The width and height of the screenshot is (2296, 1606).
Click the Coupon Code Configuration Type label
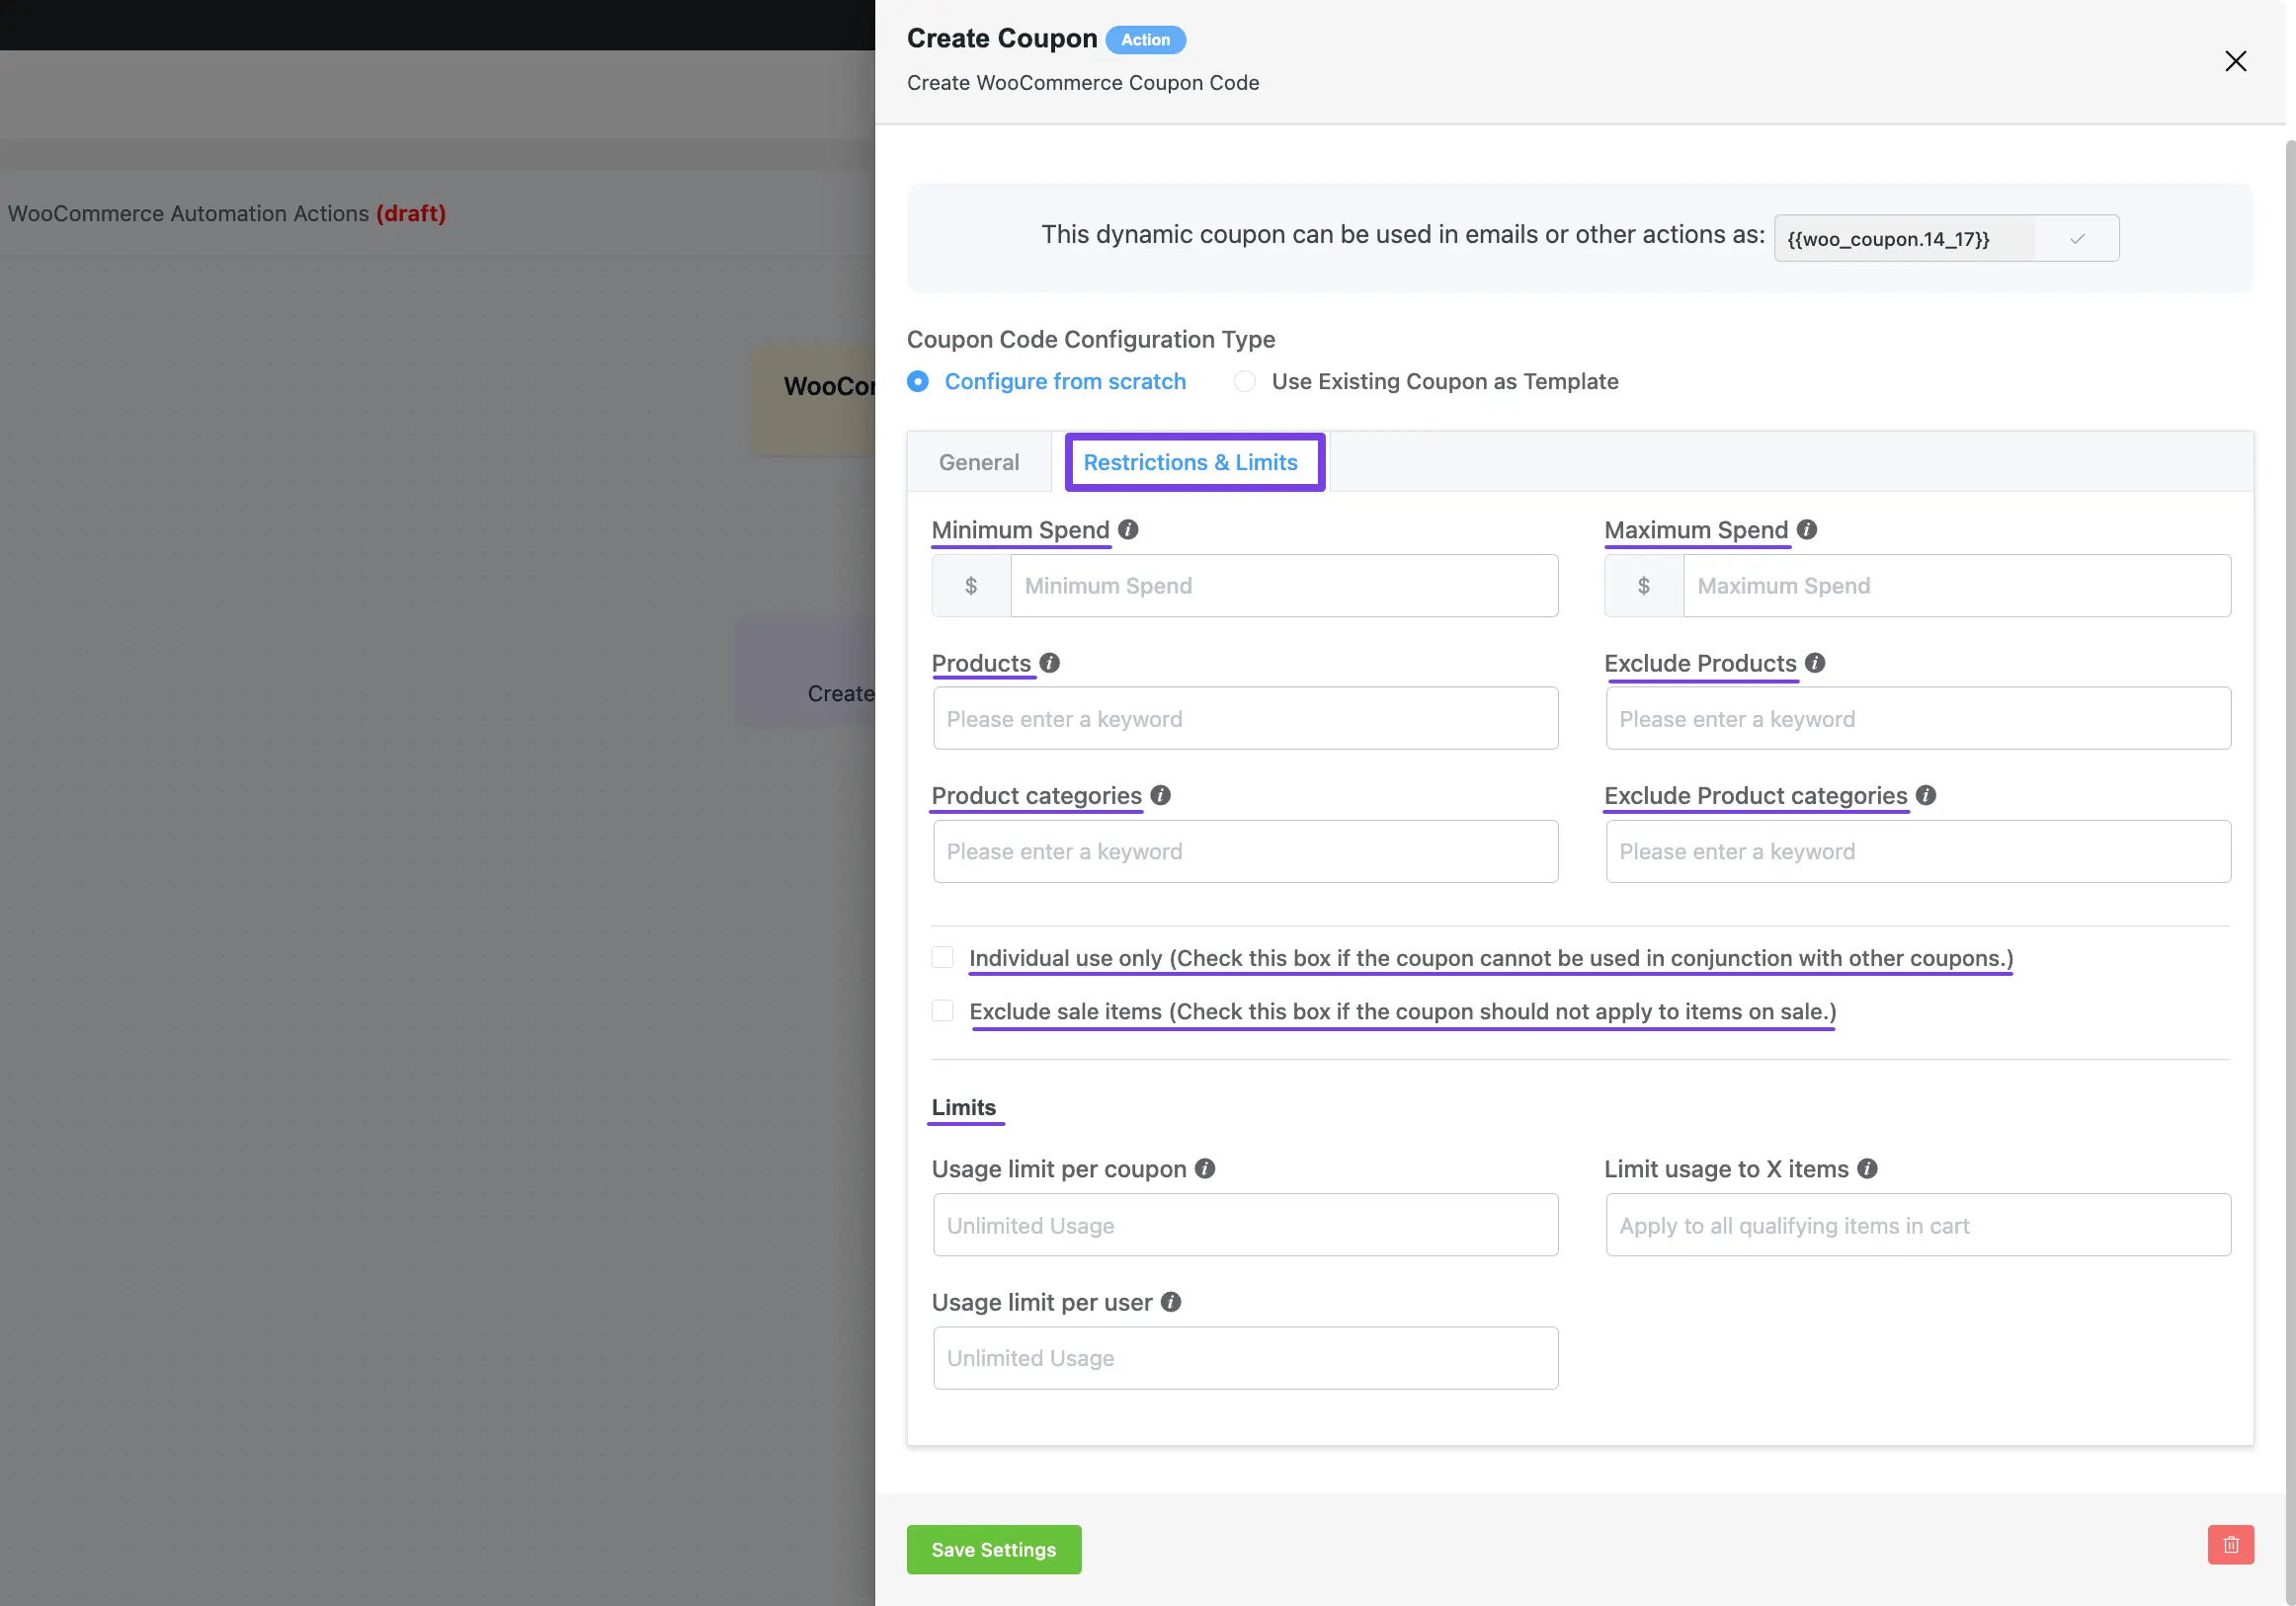point(1091,339)
